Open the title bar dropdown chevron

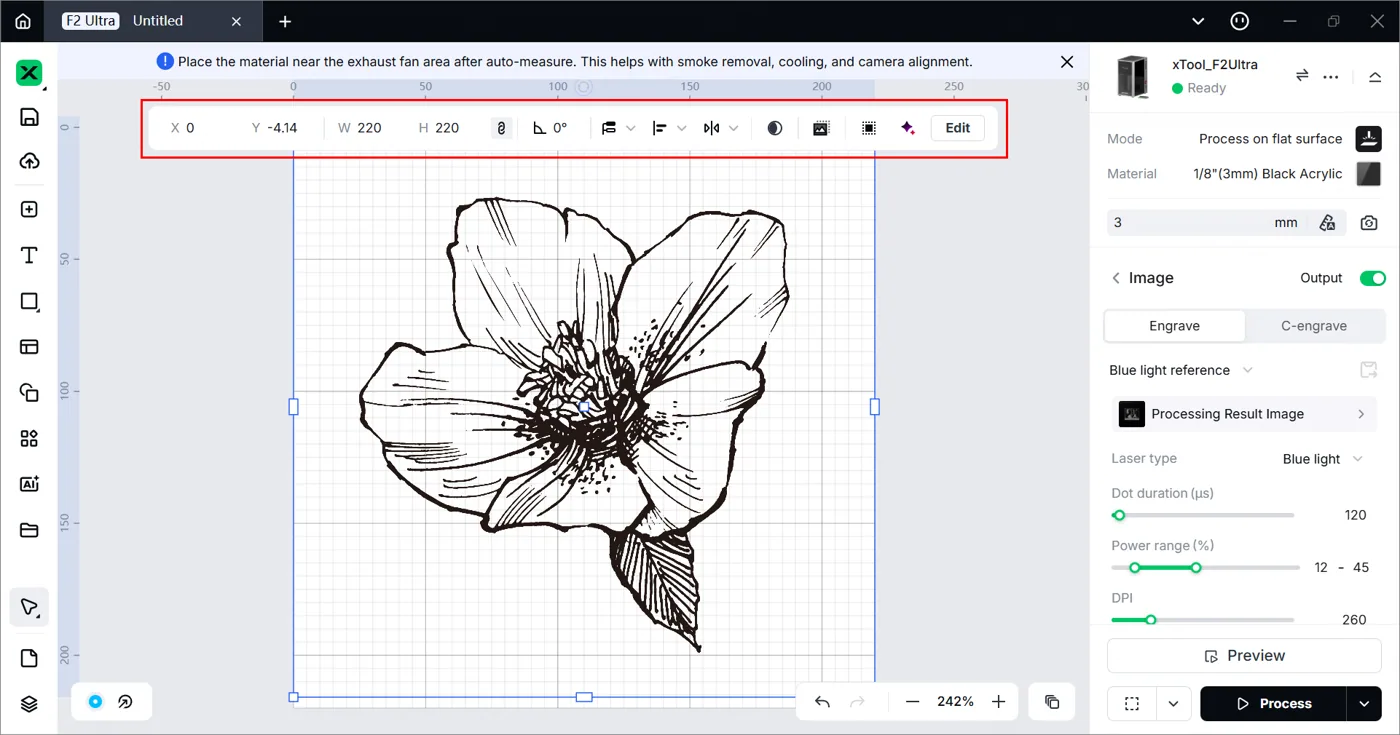(x=1199, y=21)
